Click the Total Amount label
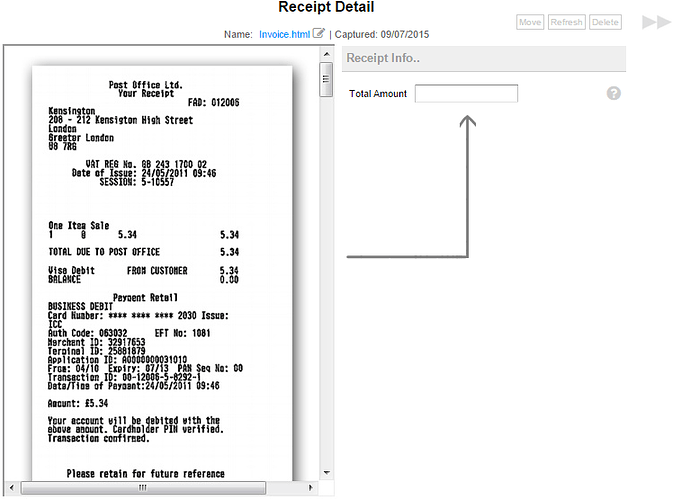673x500 pixels. pyautogui.click(x=378, y=94)
